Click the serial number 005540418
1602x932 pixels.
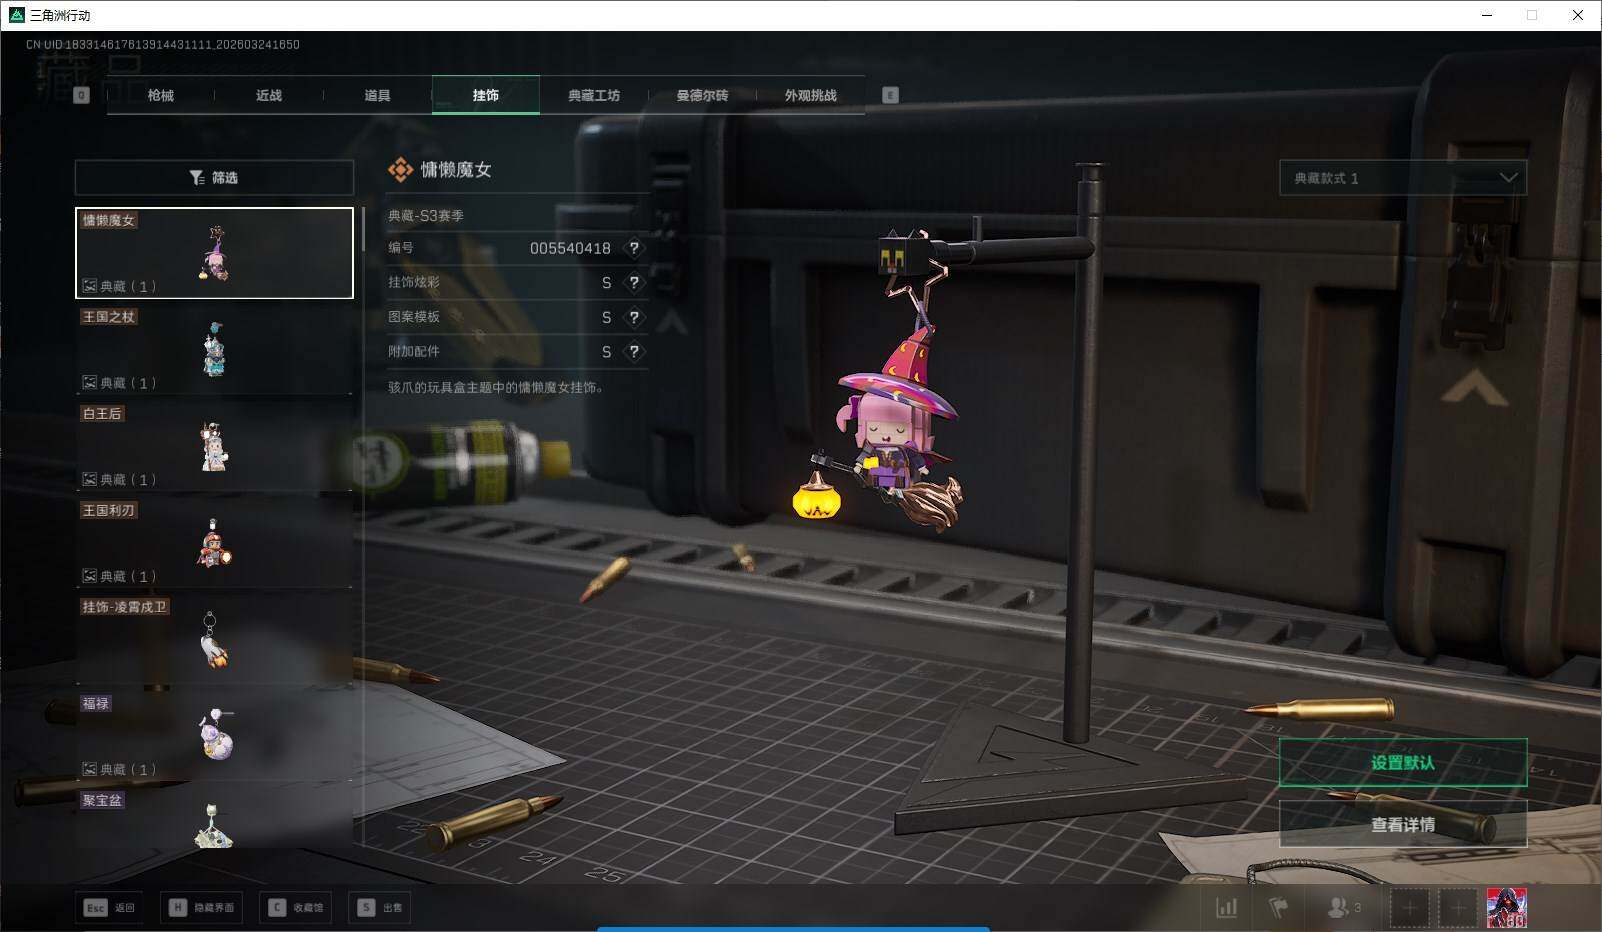click(x=570, y=248)
